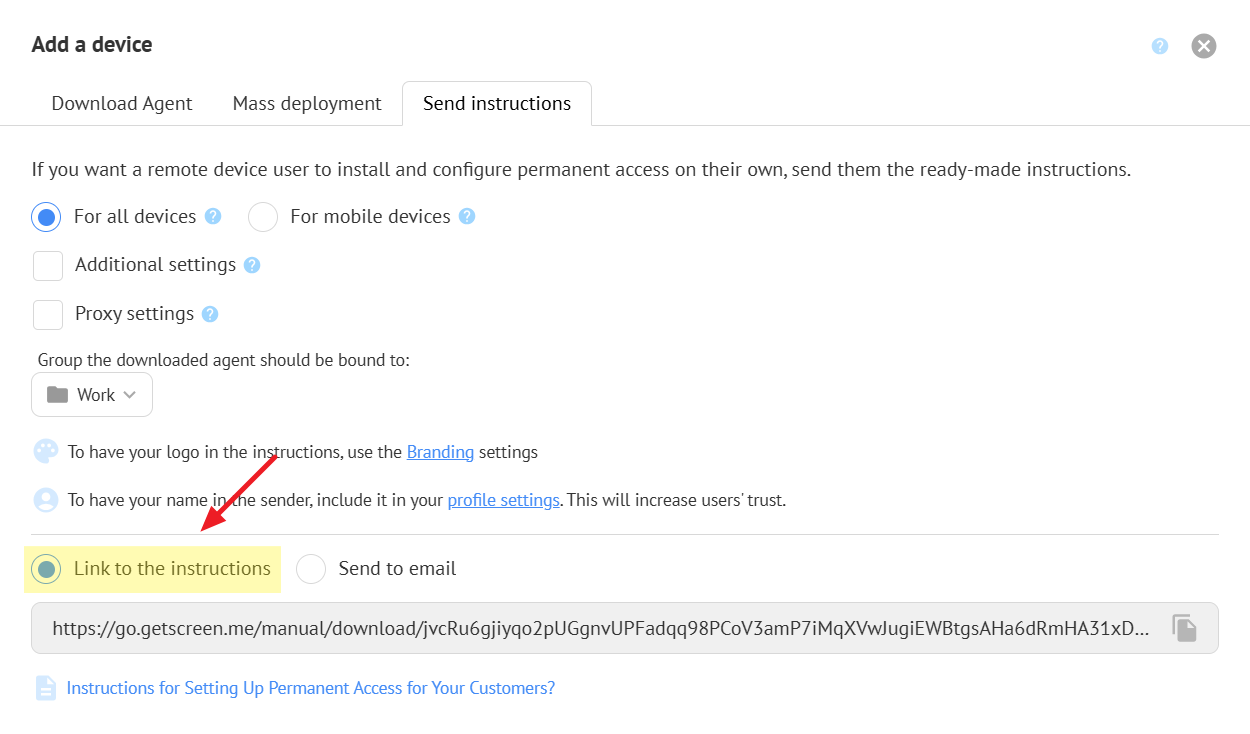1250x734 pixels.
Task: Click help icon beside For all devices
Action: (x=213, y=216)
